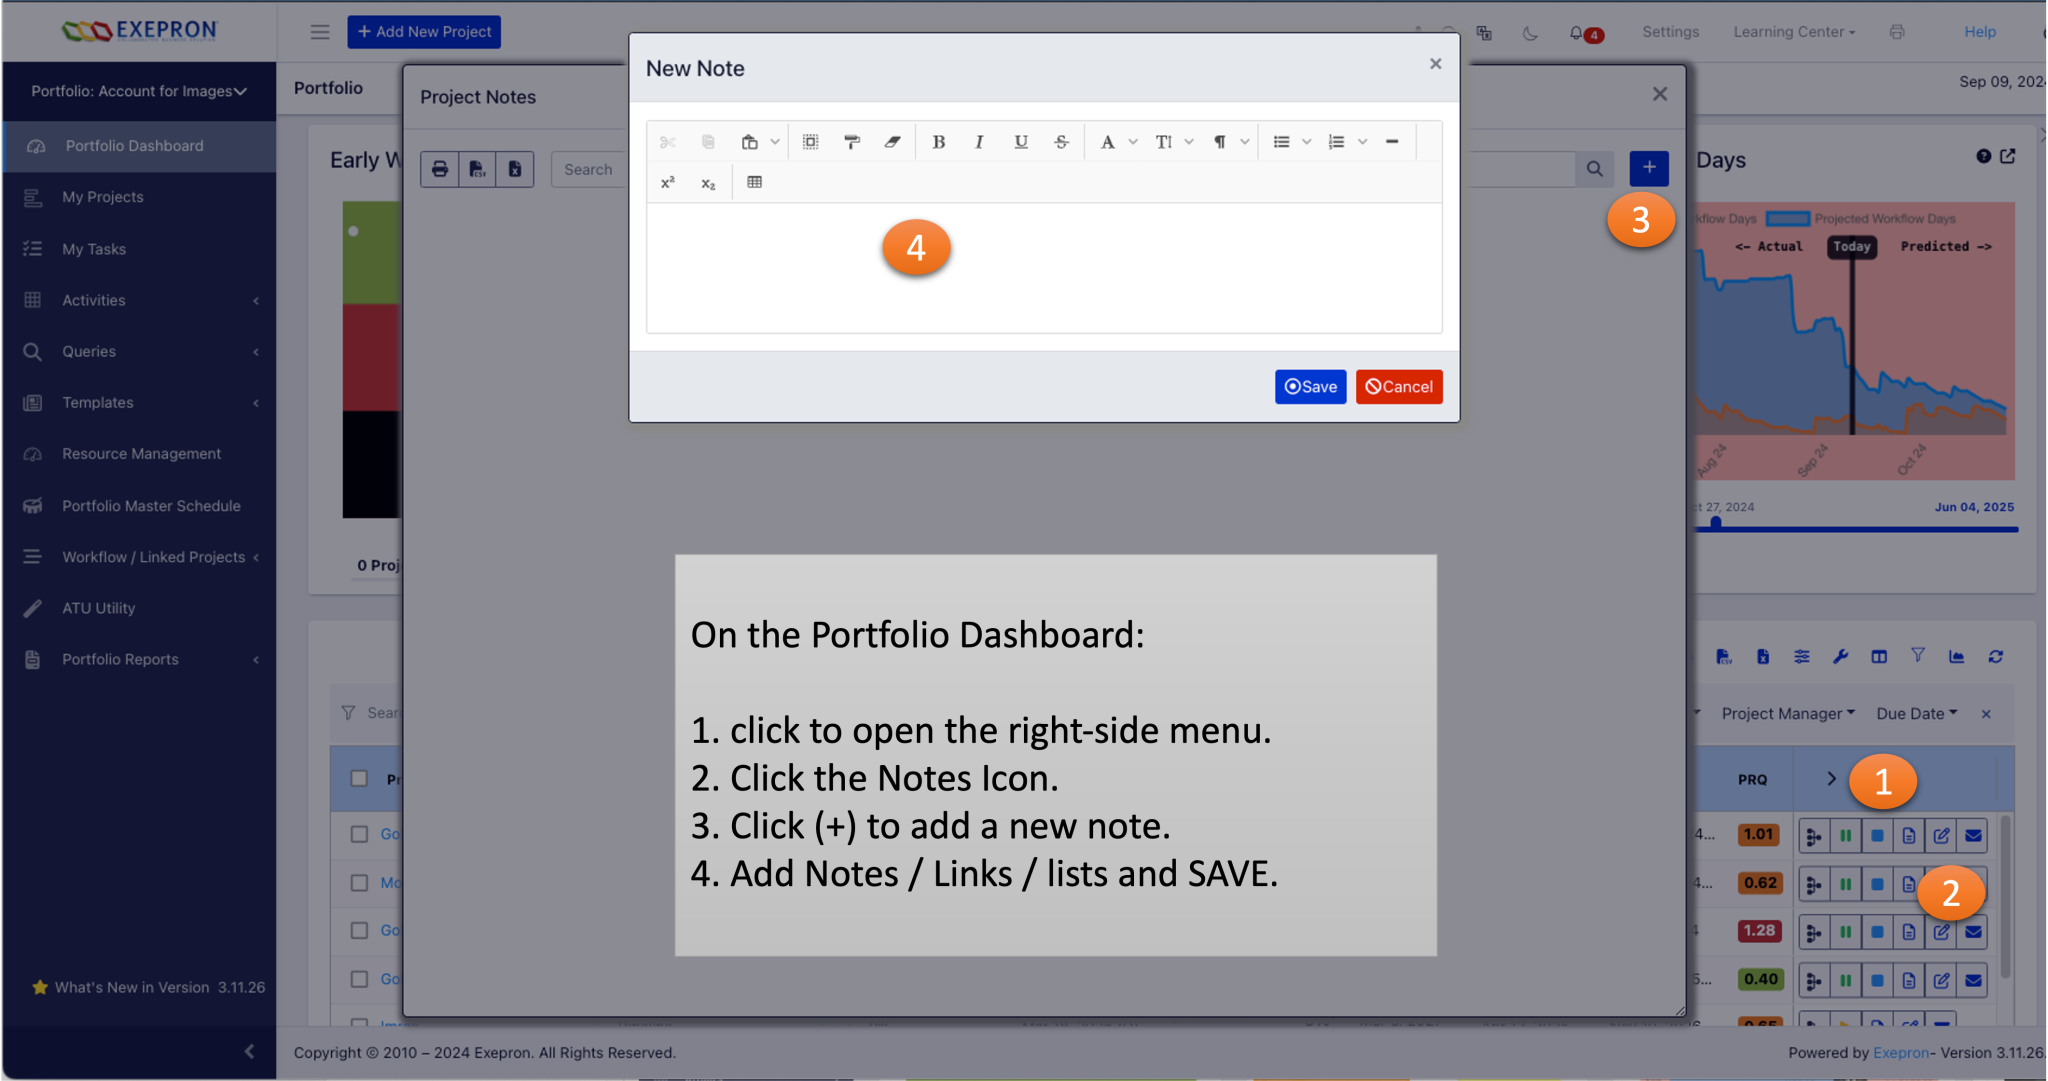Toggle the hamburger sidebar menu

coord(320,32)
